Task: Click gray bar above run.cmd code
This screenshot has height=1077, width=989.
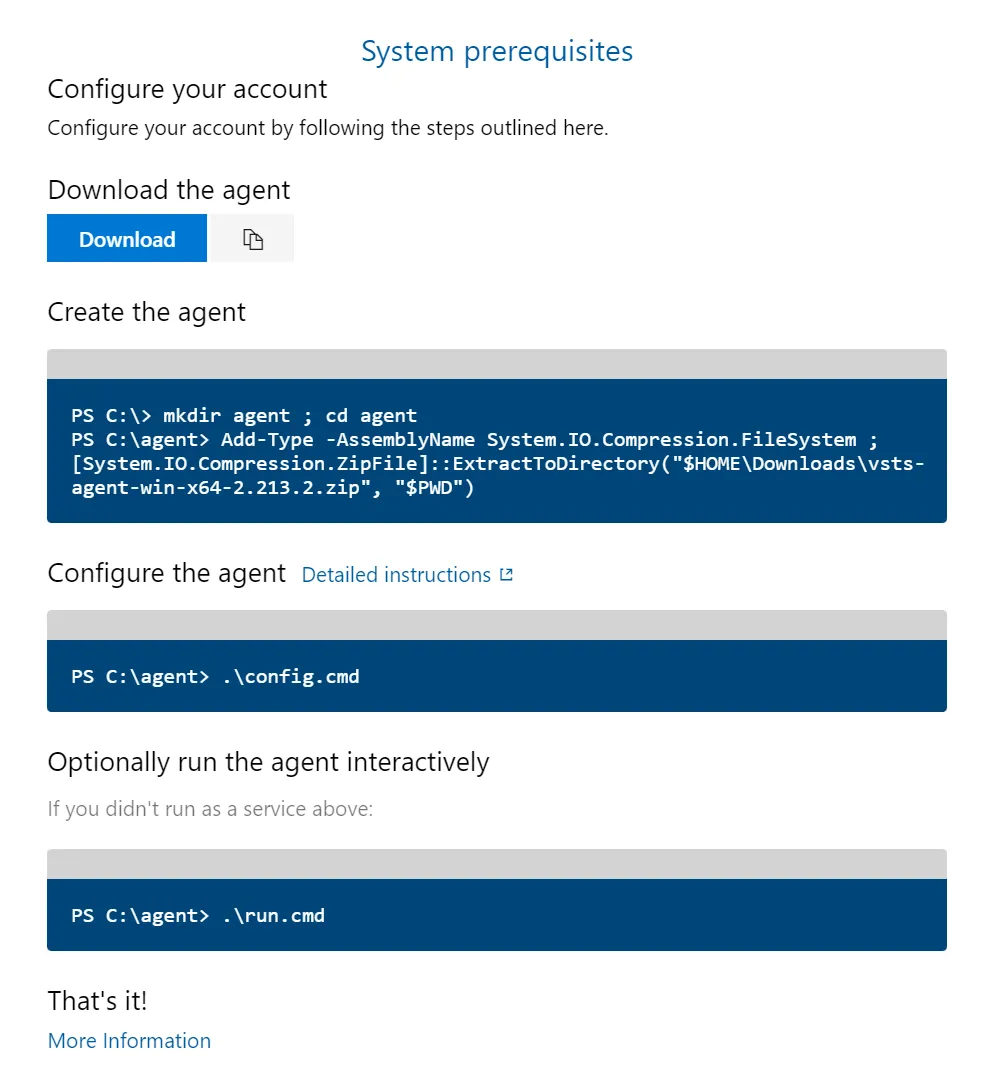Action: click(x=496, y=864)
